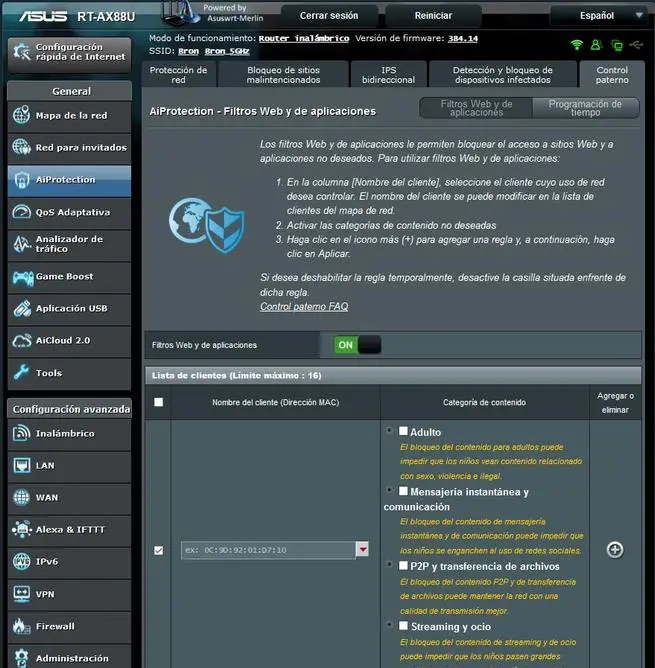The width and height of the screenshot is (655, 668).
Task: Click the client MAC address input field
Action: point(268,550)
